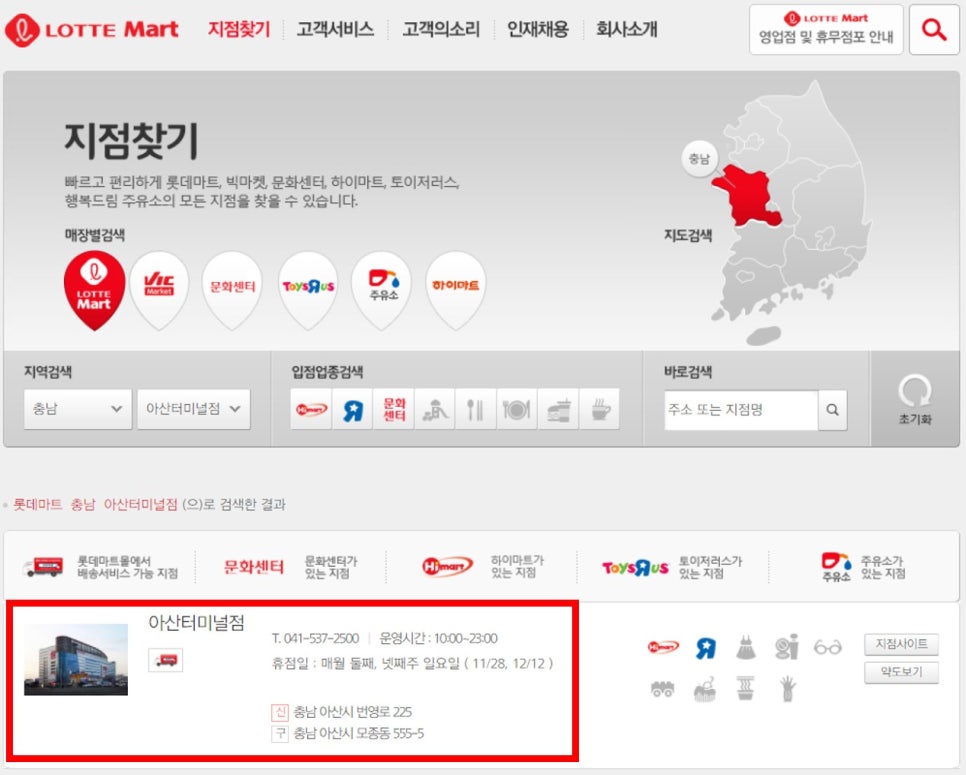Click the hand glove icon in result
Viewport: 966px width, 775px height.
(787, 689)
